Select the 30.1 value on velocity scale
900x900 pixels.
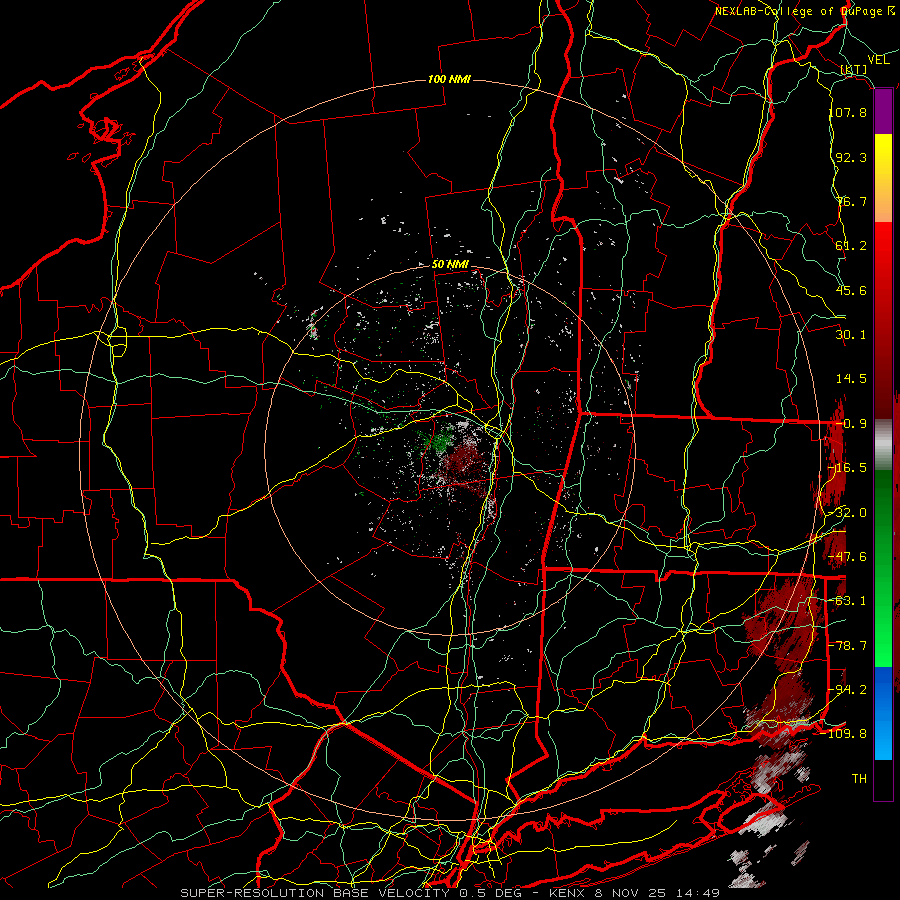pos(851,335)
